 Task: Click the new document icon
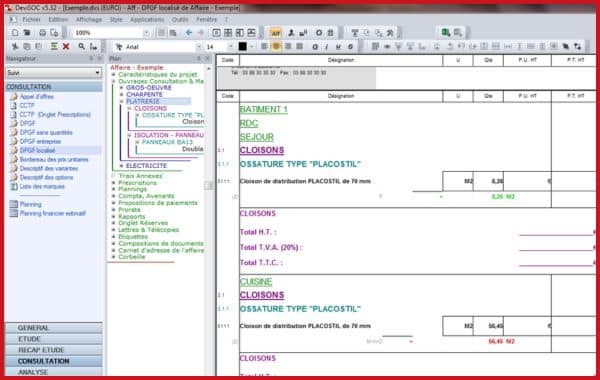pos(15,33)
